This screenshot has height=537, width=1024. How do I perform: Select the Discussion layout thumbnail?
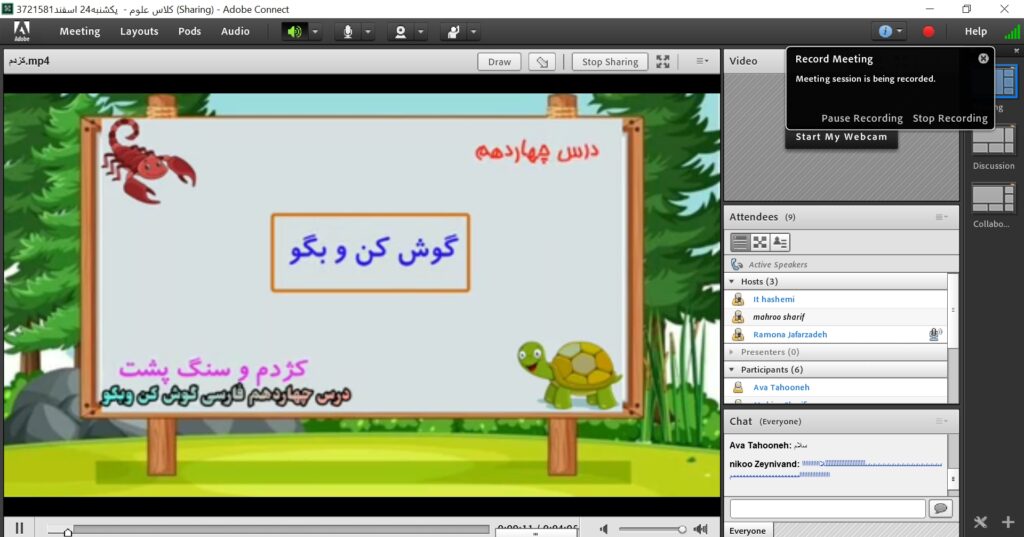pyautogui.click(x=993, y=141)
